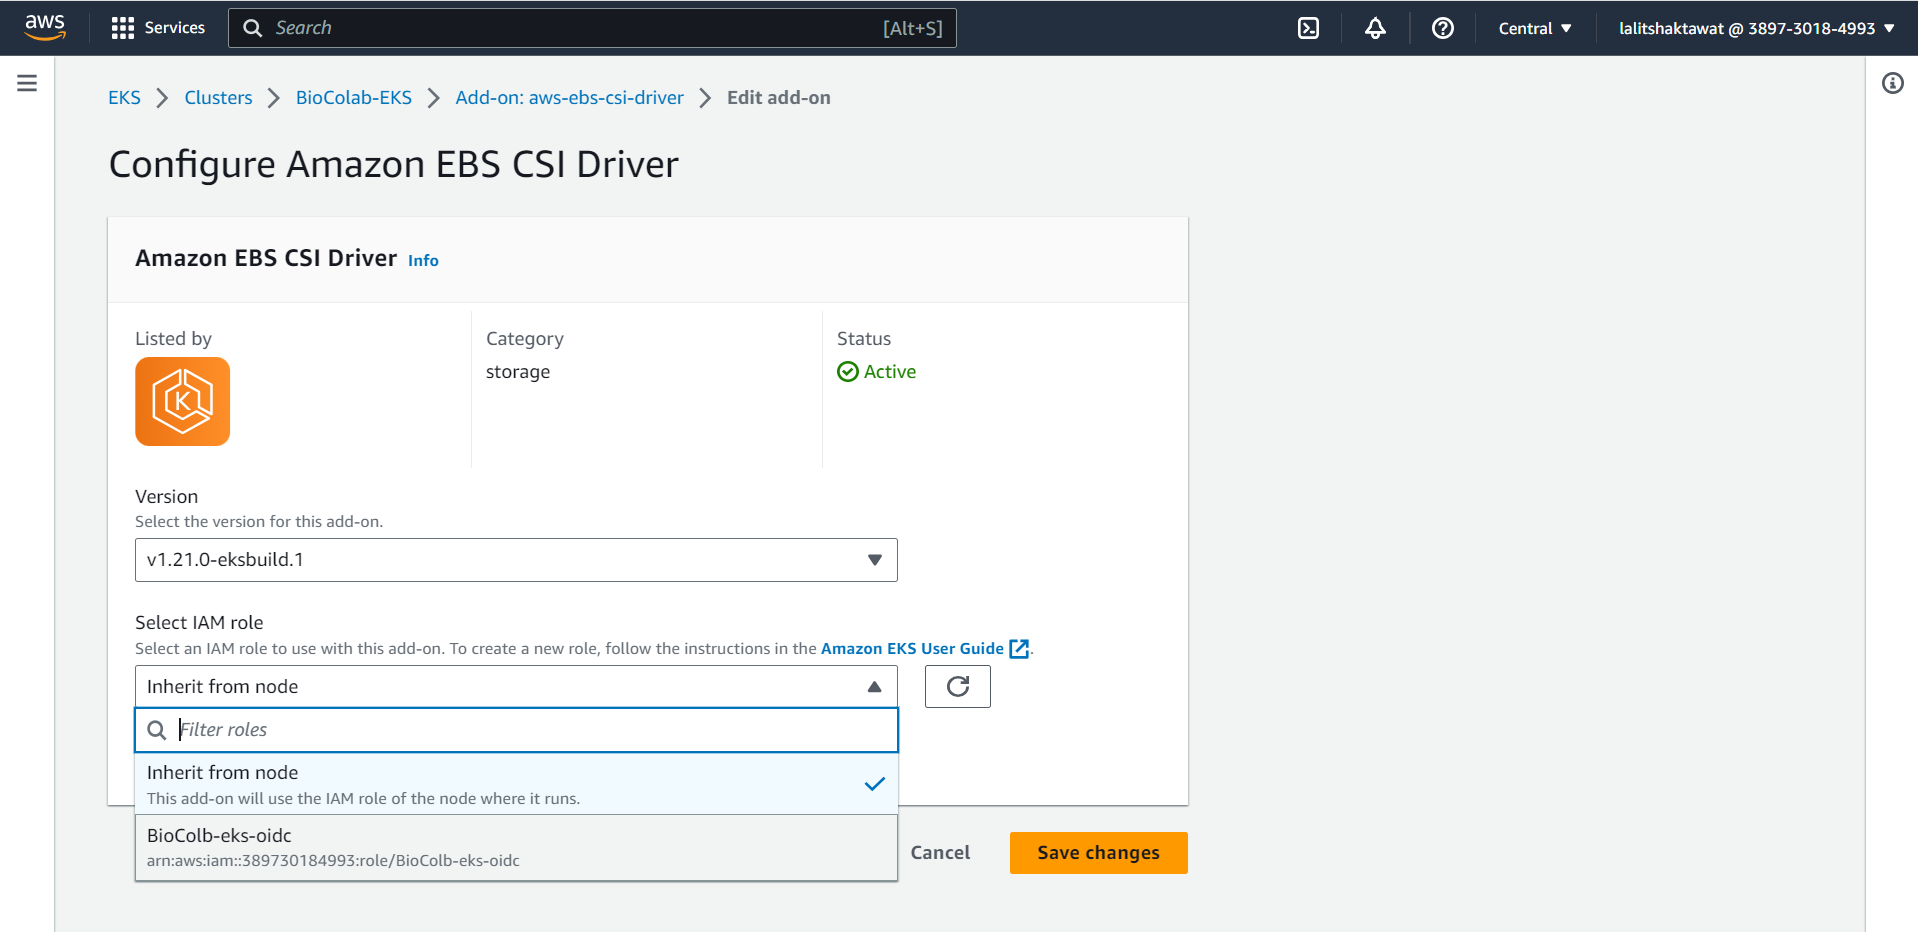Click the Edit add-on breadcrumb text

(778, 98)
